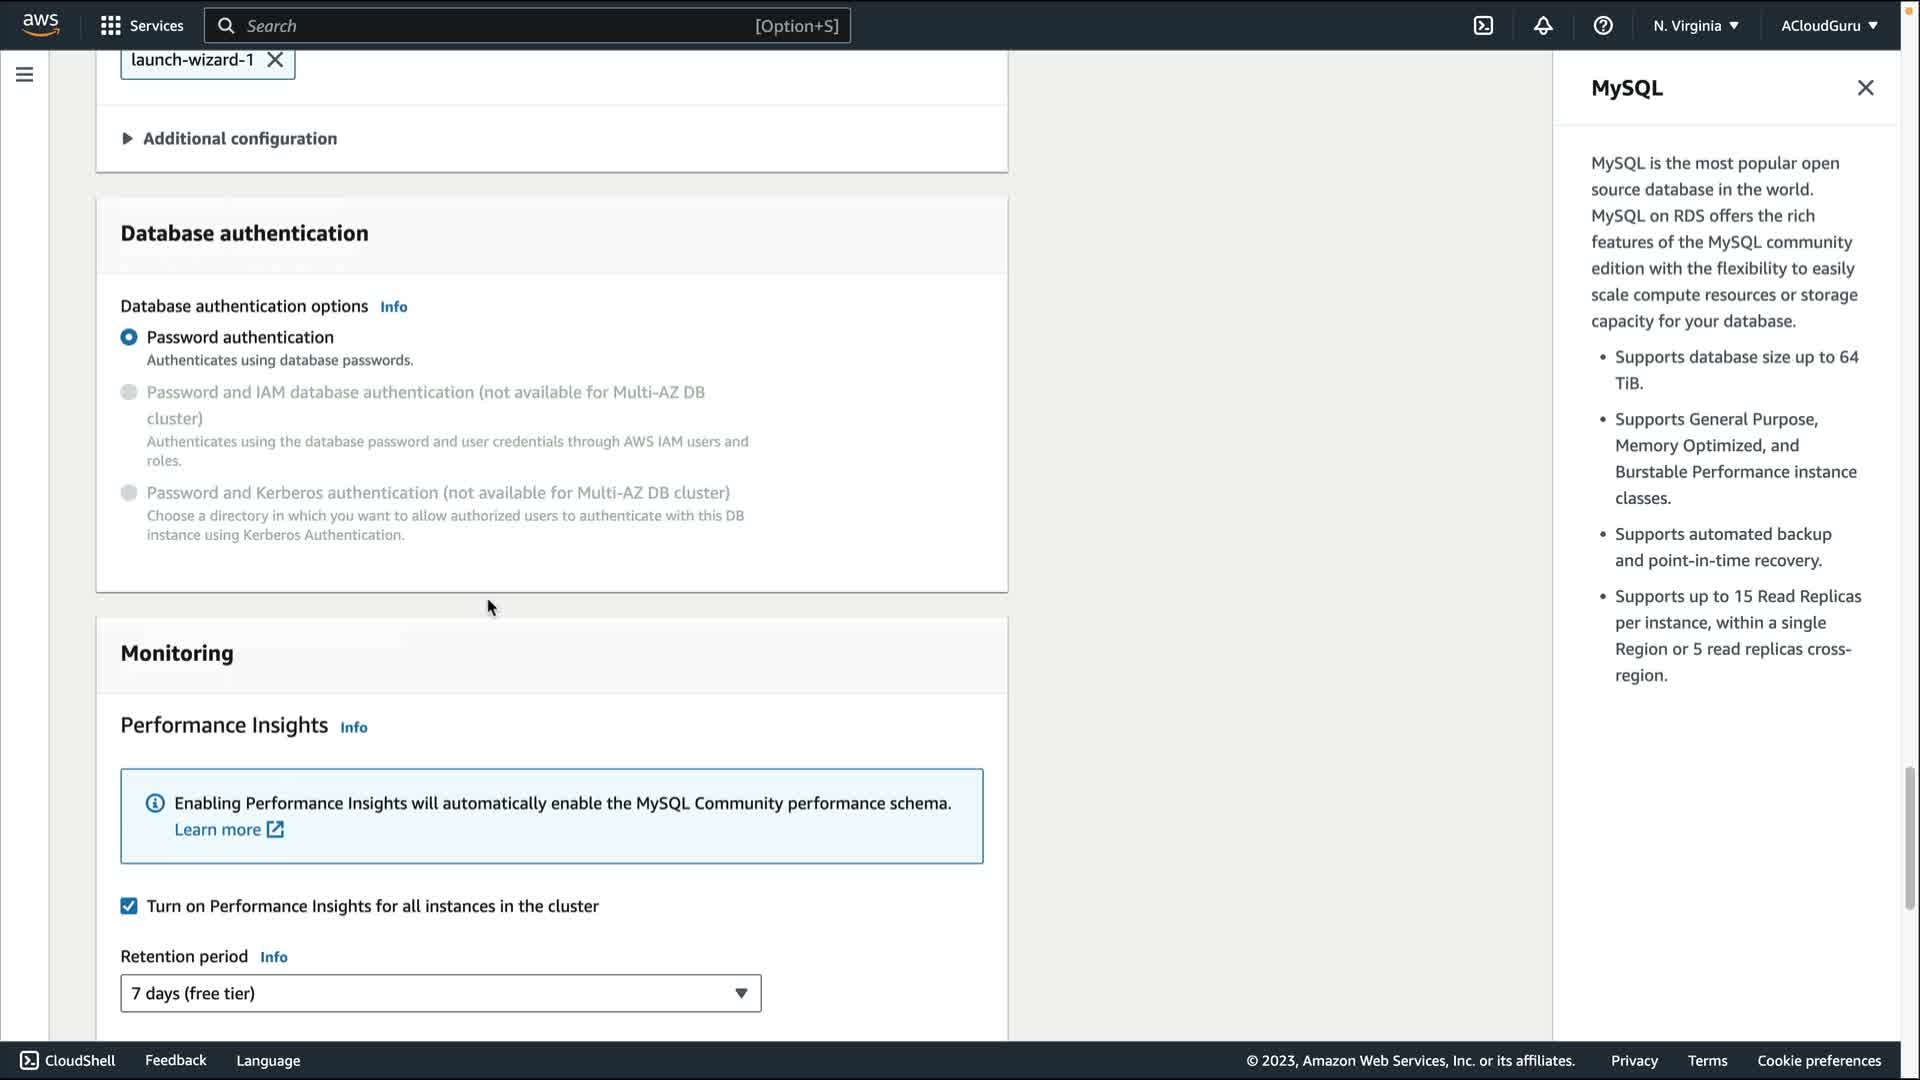Image resolution: width=1920 pixels, height=1080 pixels.
Task: Click the AWS logo home icon
Action: (x=40, y=24)
